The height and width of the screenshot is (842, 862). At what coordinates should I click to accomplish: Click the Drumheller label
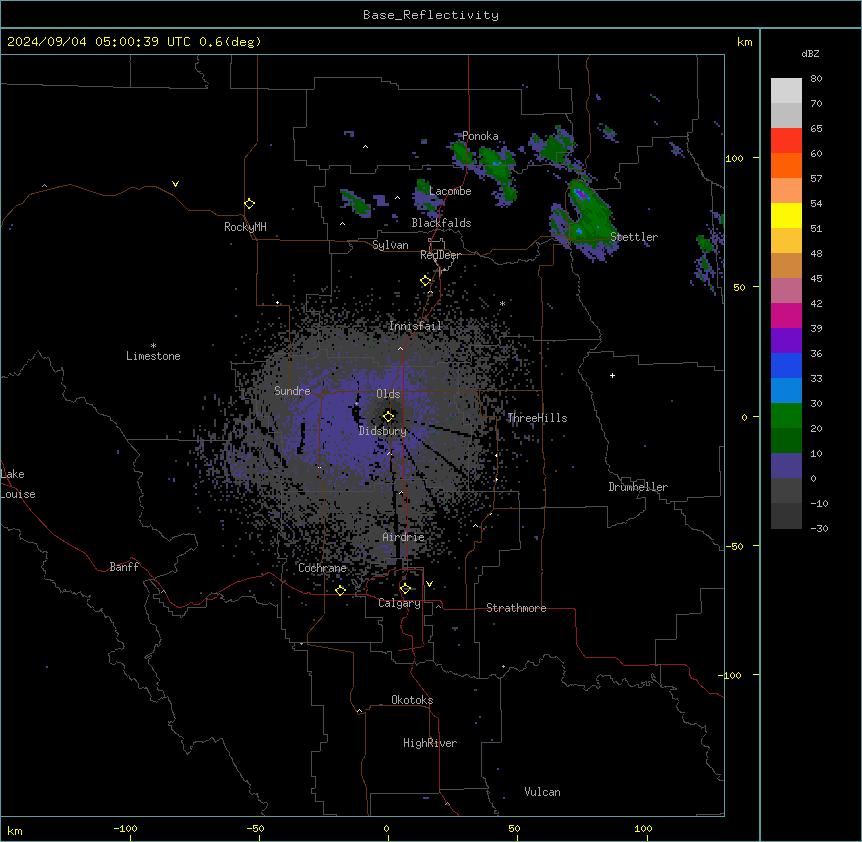[x=638, y=487]
